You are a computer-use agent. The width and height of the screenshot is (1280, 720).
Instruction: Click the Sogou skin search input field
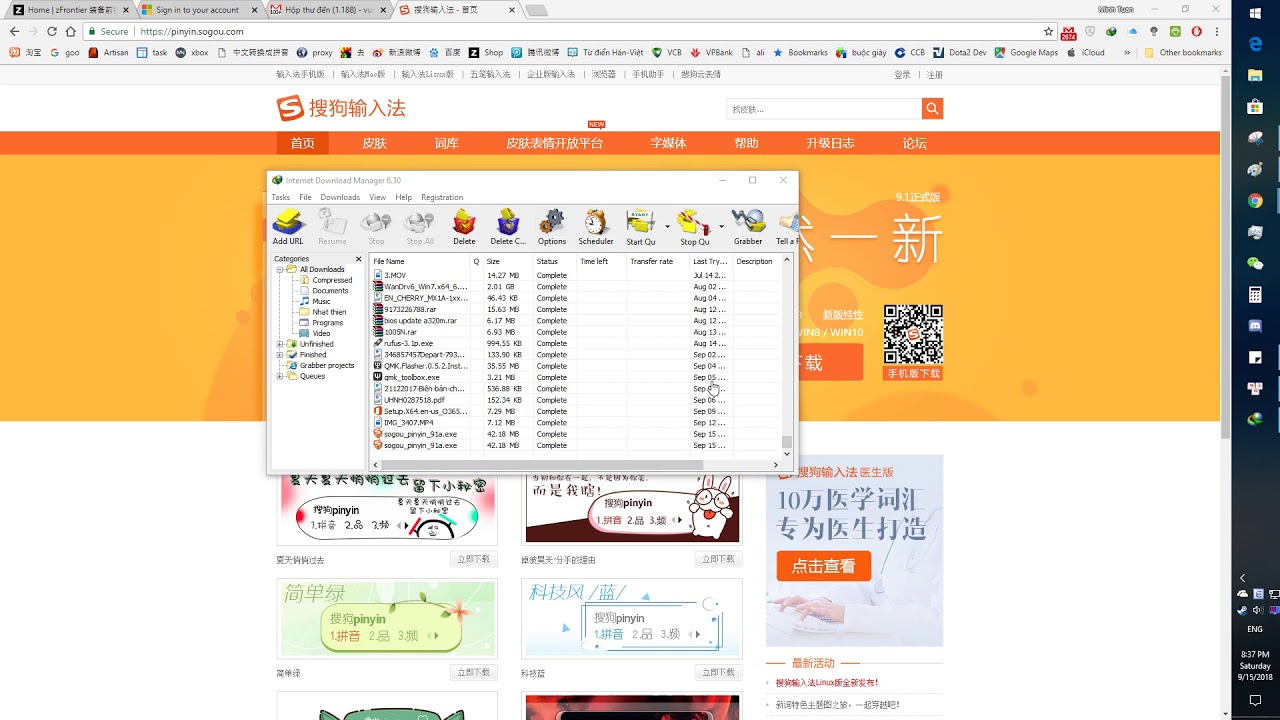tap(824, 109)
